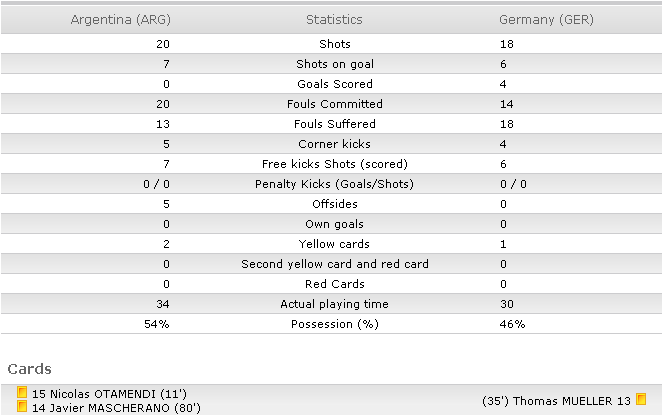Click the Statistics column header
663x416 pixels.
coord(334,19)
